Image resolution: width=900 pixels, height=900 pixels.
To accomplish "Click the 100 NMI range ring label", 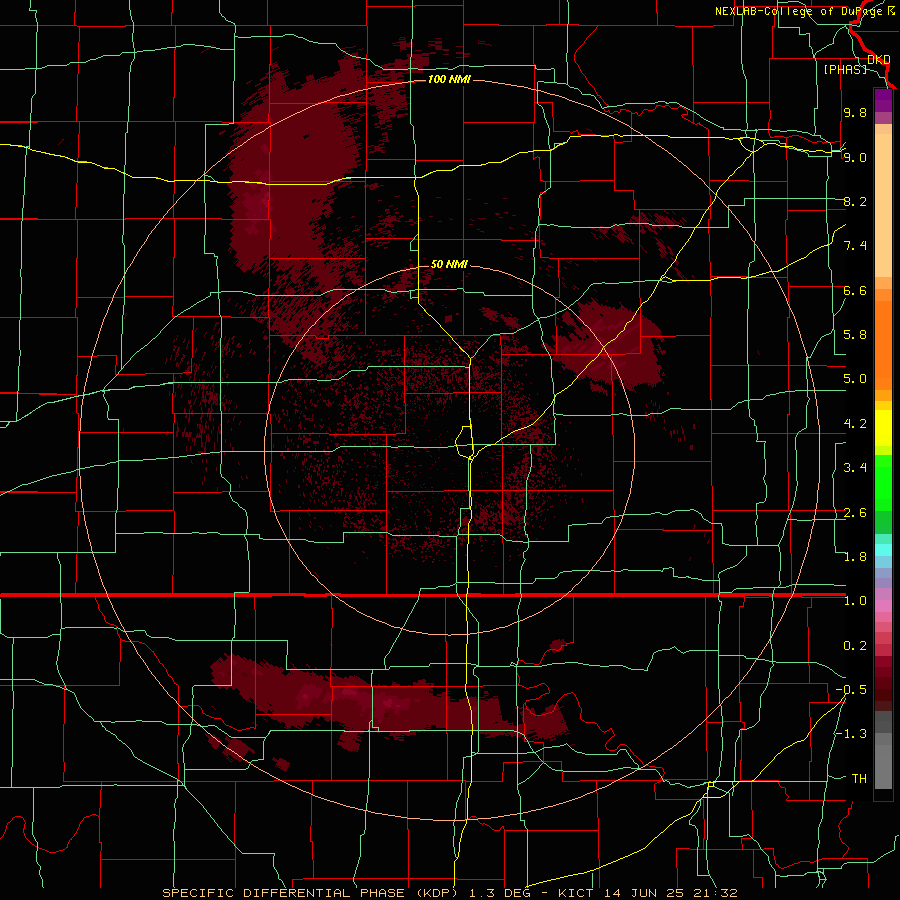I will (449, 79).
